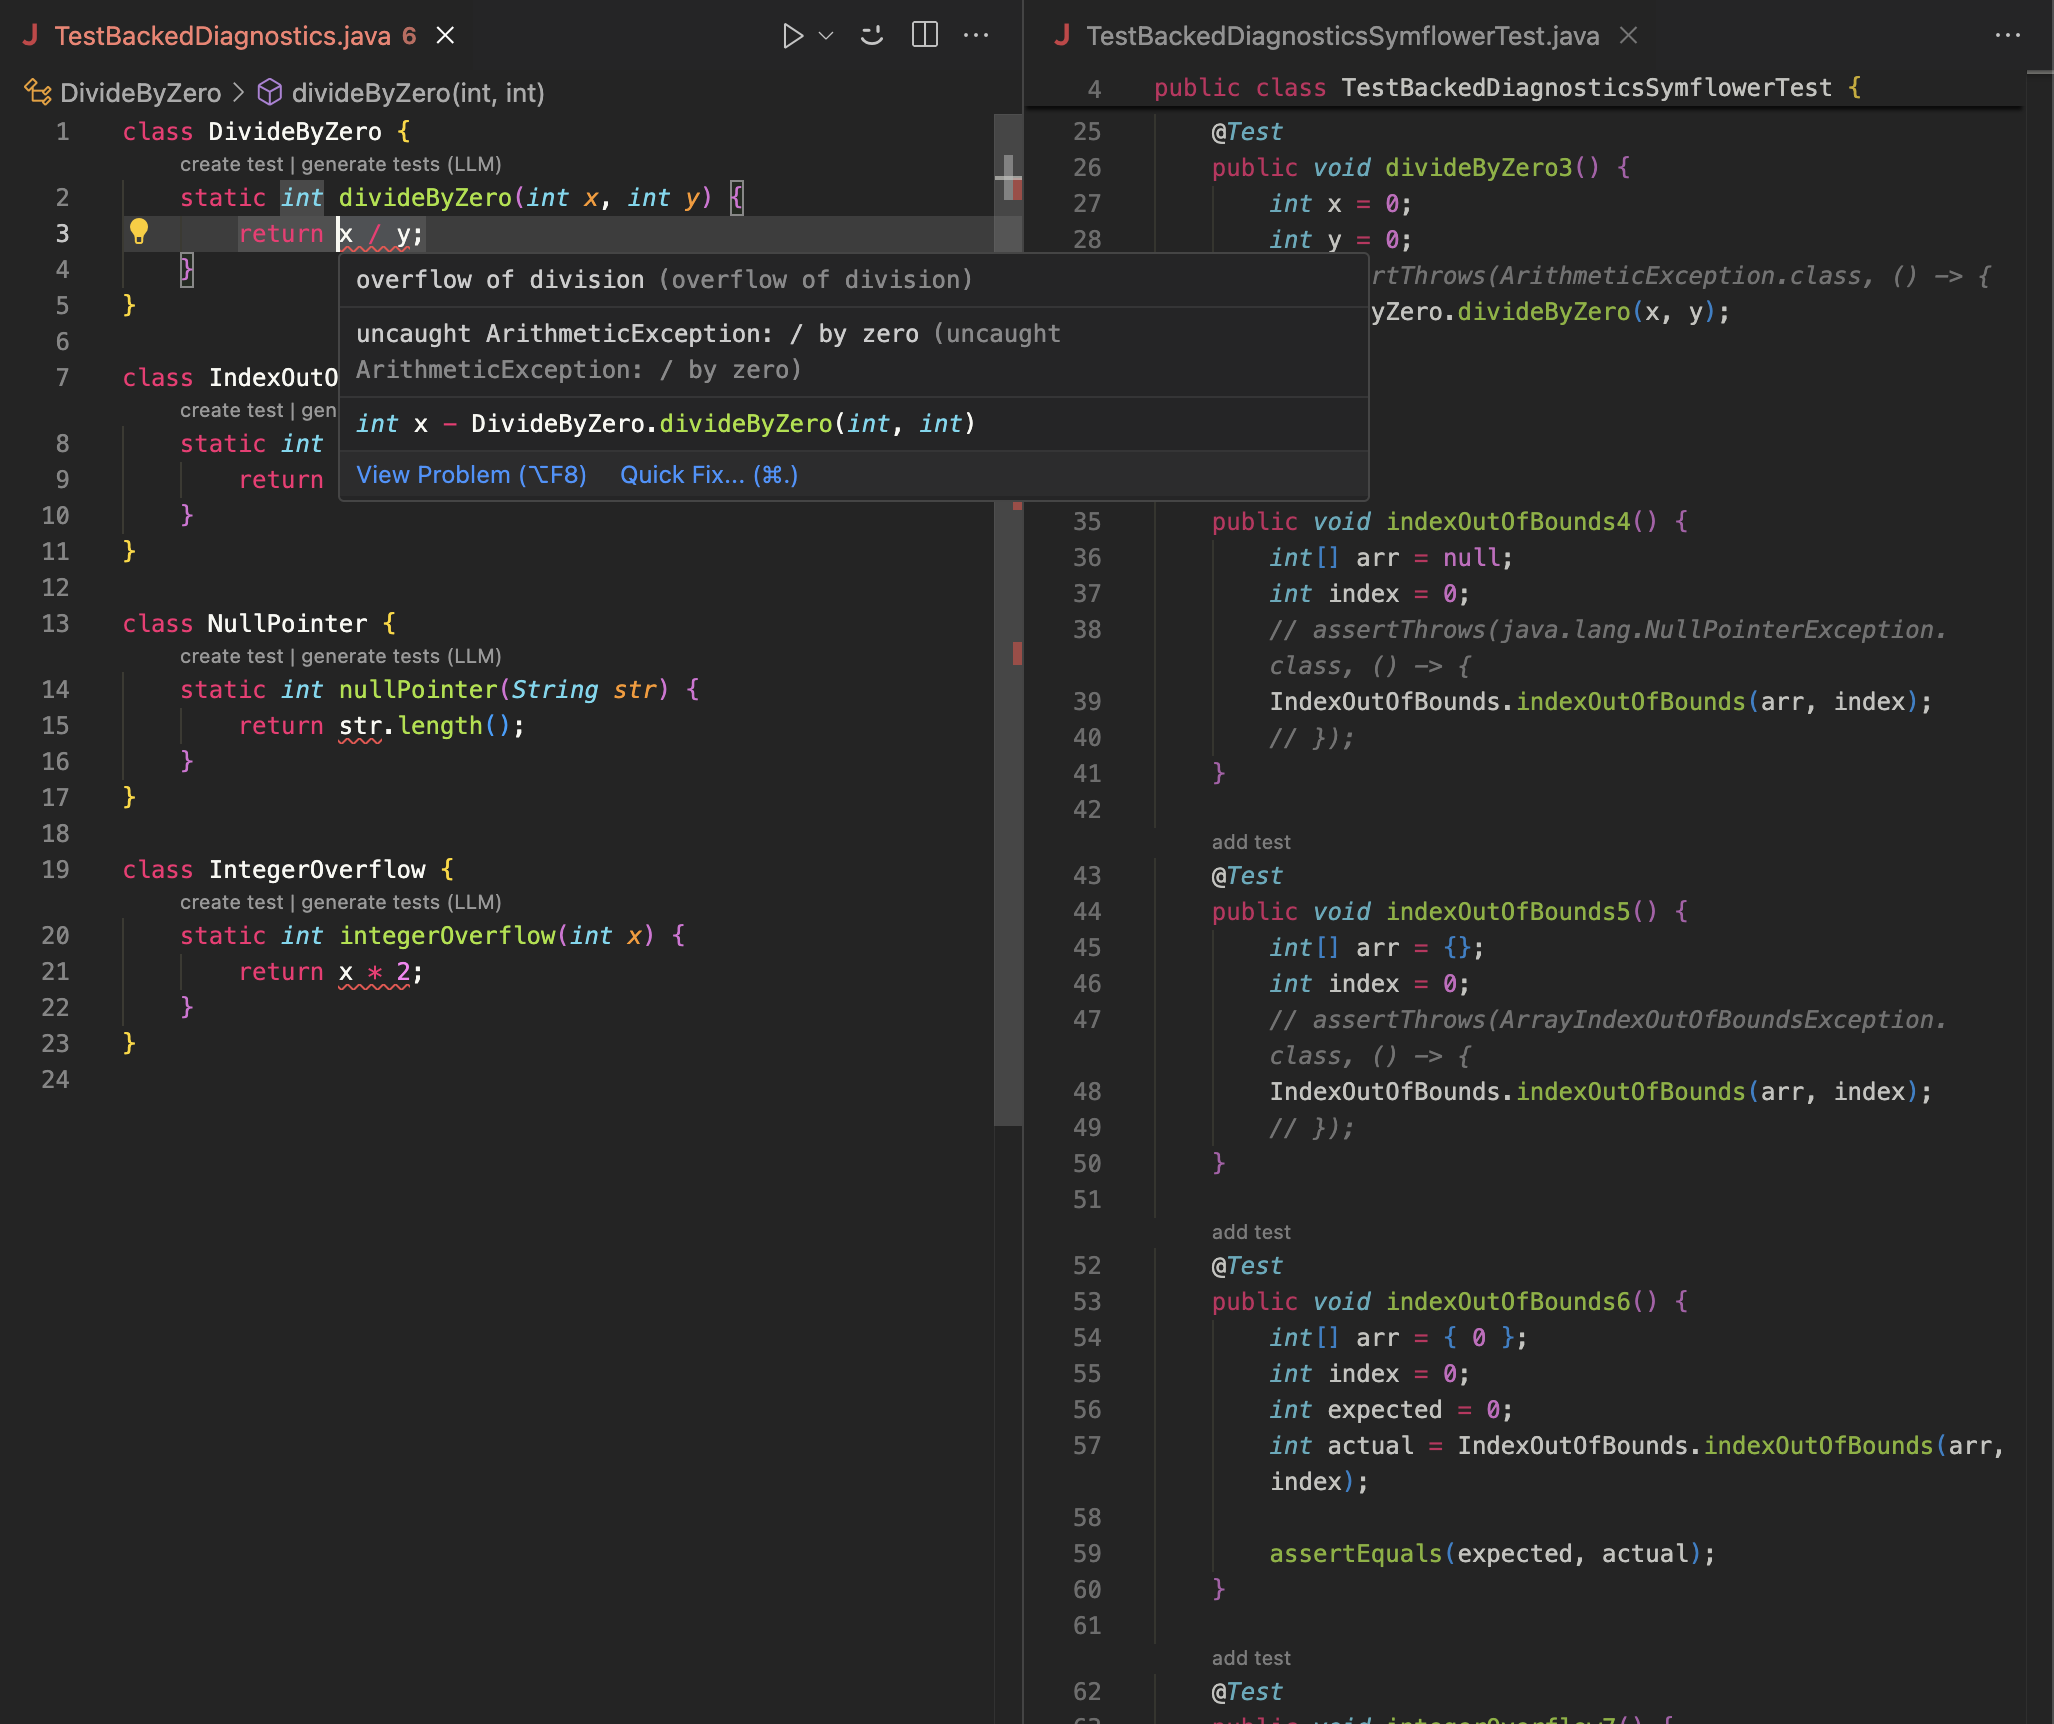Click DivideByZero in the breadcrumb

(140, 93)
